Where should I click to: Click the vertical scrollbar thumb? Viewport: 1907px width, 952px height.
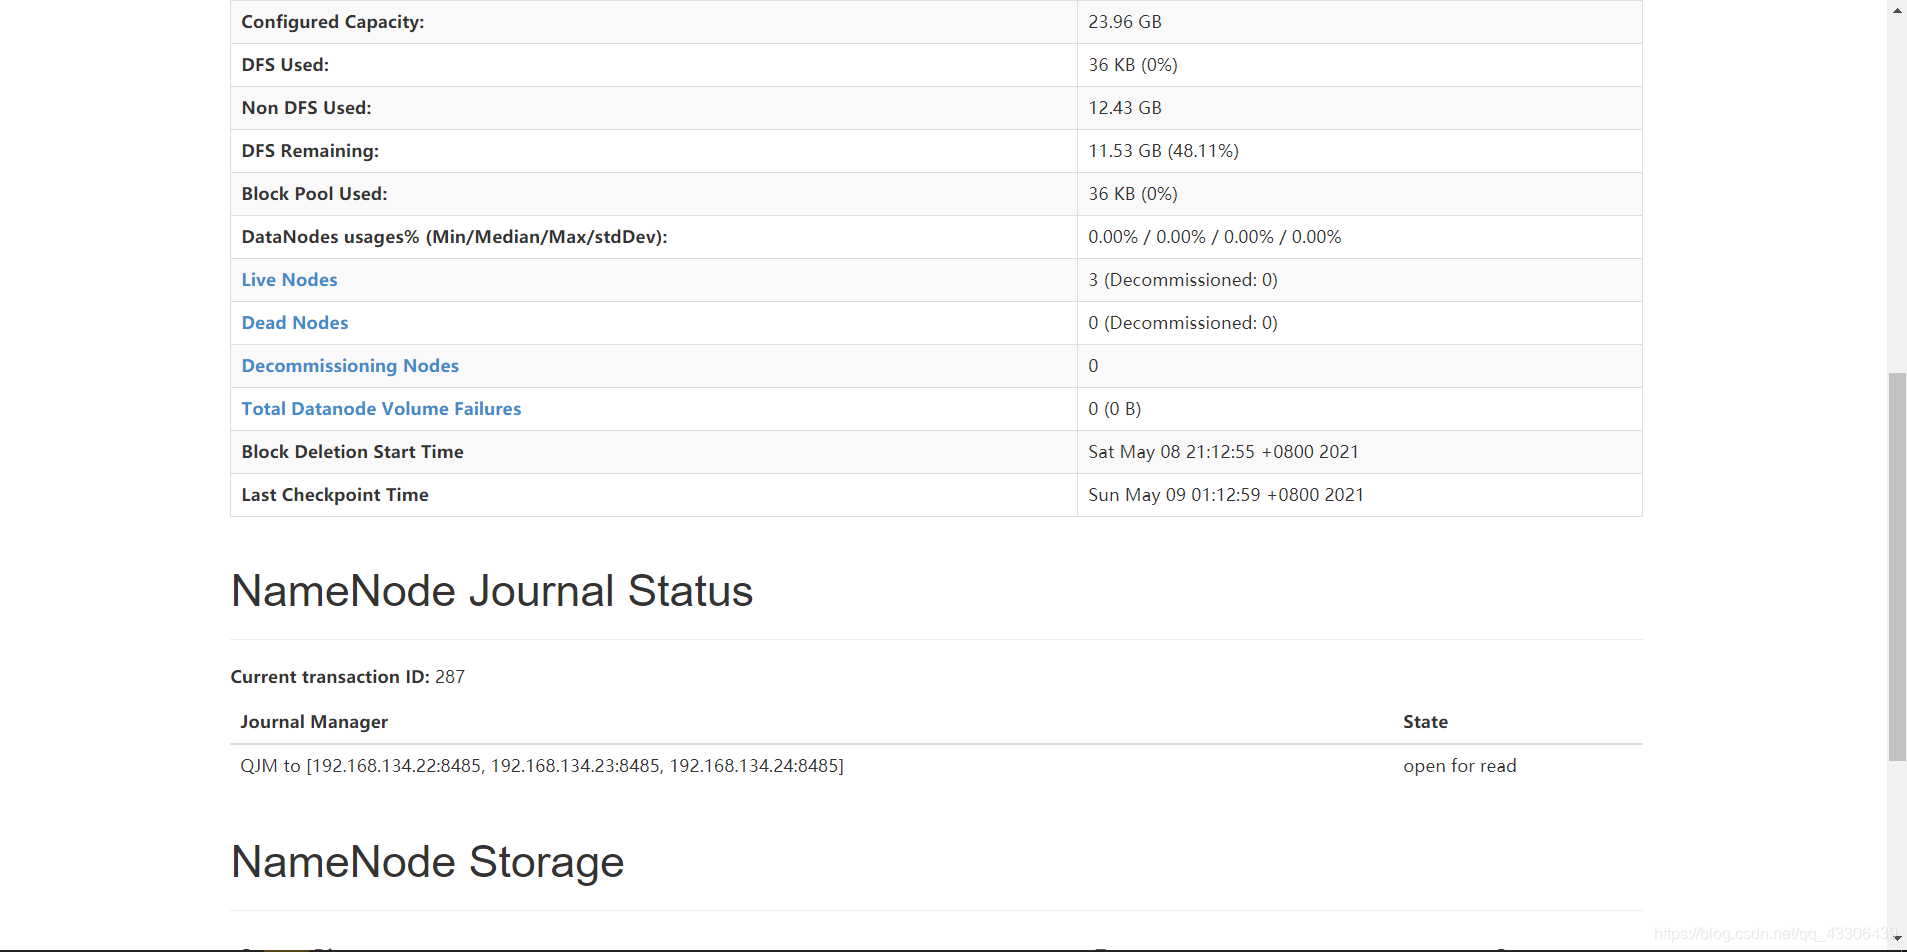[x=1897, y=567]
